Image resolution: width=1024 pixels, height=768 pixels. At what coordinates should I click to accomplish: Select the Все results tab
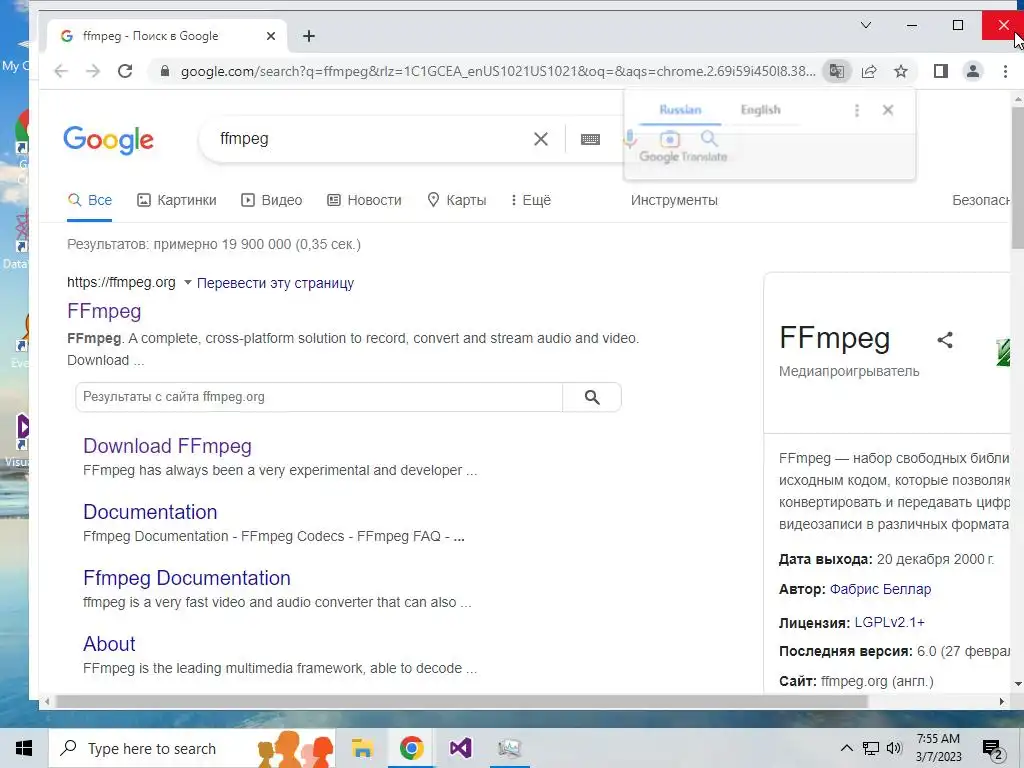click(90, 200)
